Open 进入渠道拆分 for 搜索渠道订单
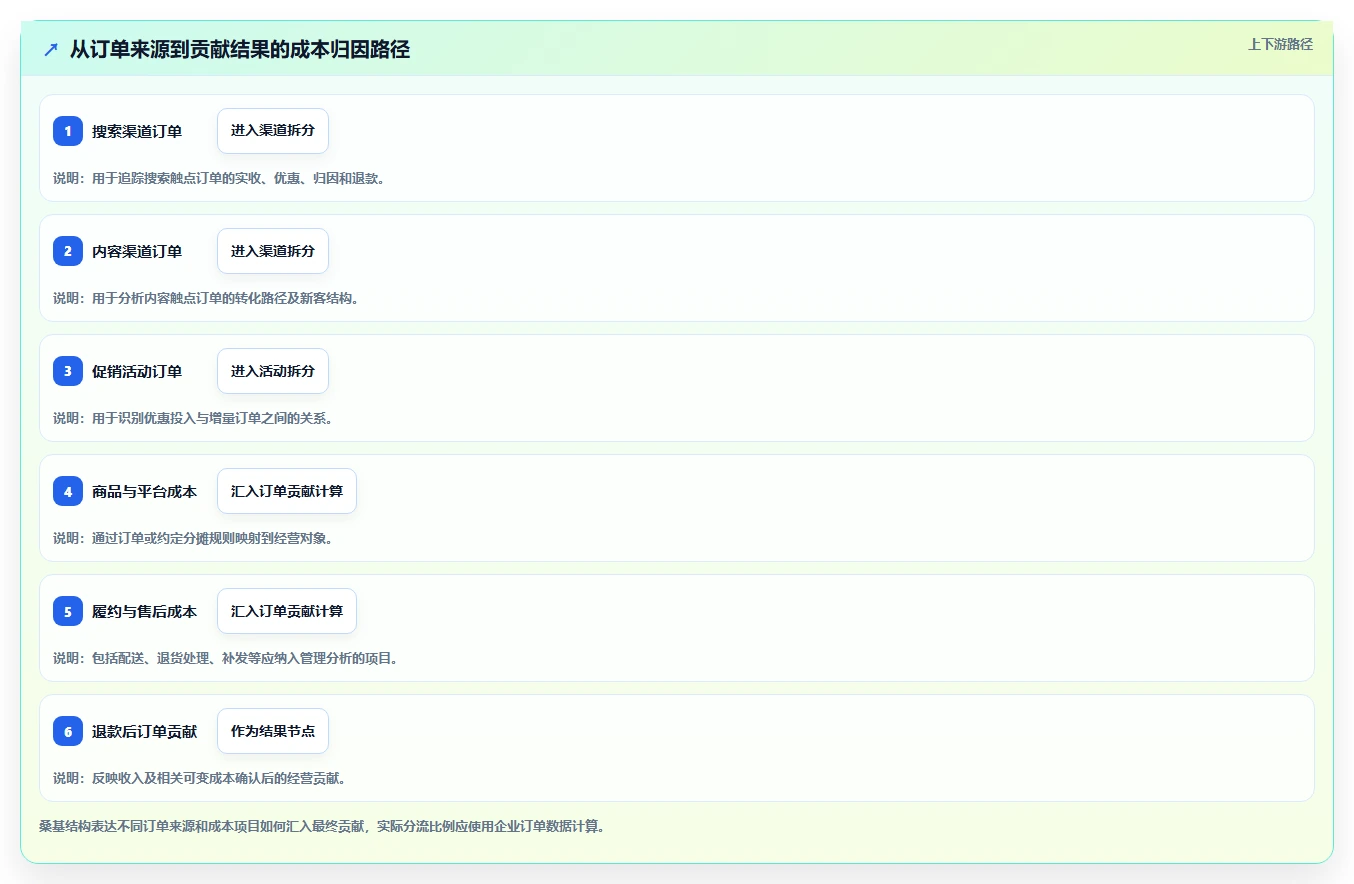Viewport: 1354px width, 884px height. pos(273,131)
